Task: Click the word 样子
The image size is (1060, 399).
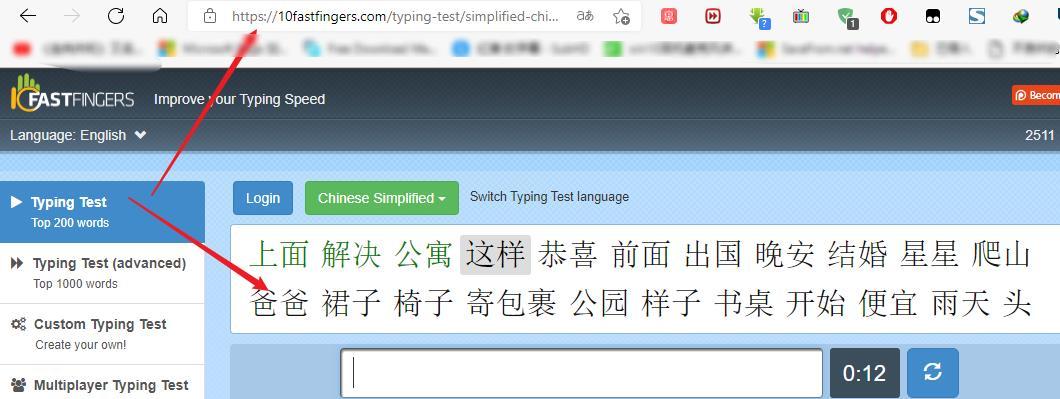Action: 671,303
